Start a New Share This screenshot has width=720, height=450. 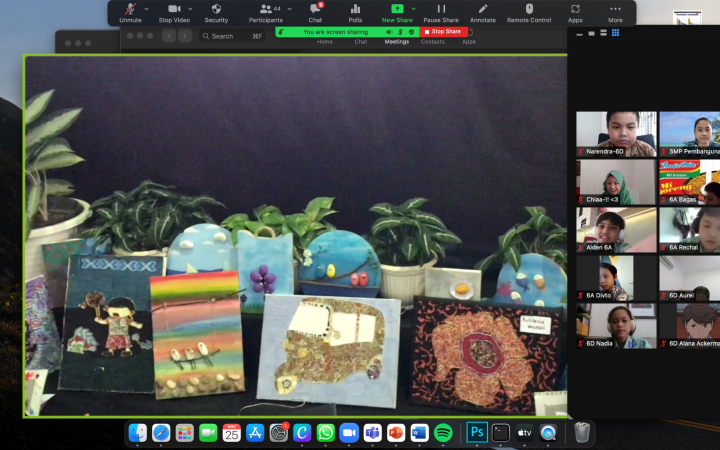tap(396, 12)
